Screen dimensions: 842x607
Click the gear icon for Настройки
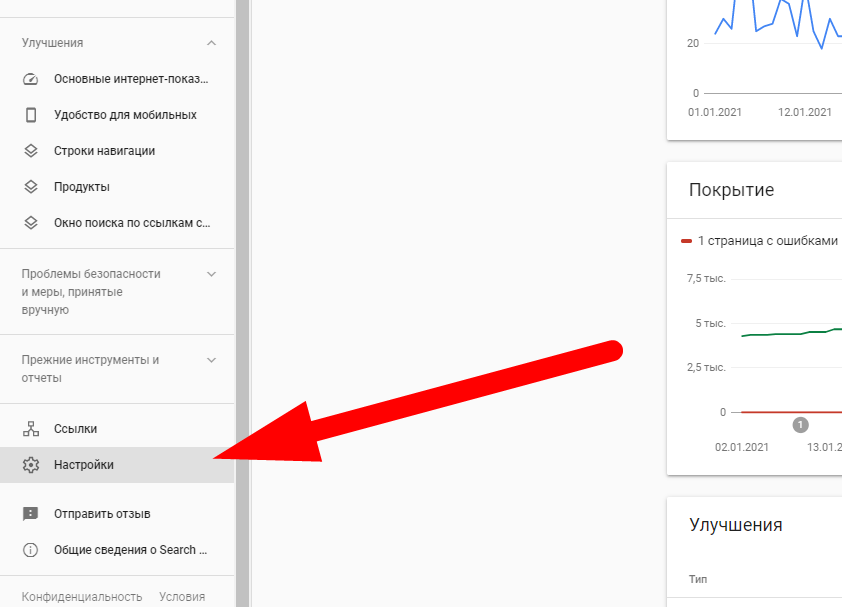click(x=31, y=465)
